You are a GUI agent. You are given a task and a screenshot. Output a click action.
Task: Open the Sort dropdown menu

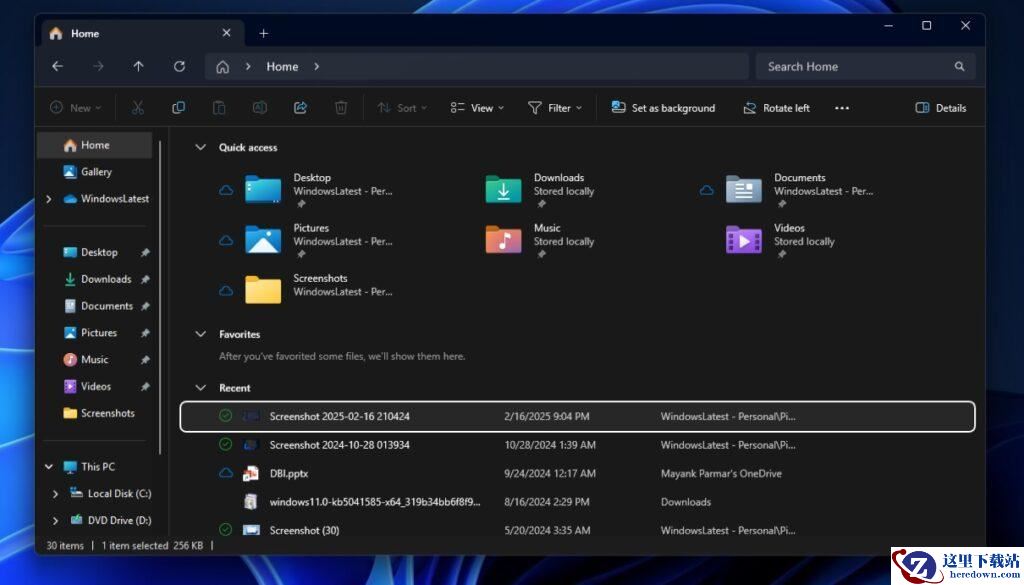[x=402, y=108]
